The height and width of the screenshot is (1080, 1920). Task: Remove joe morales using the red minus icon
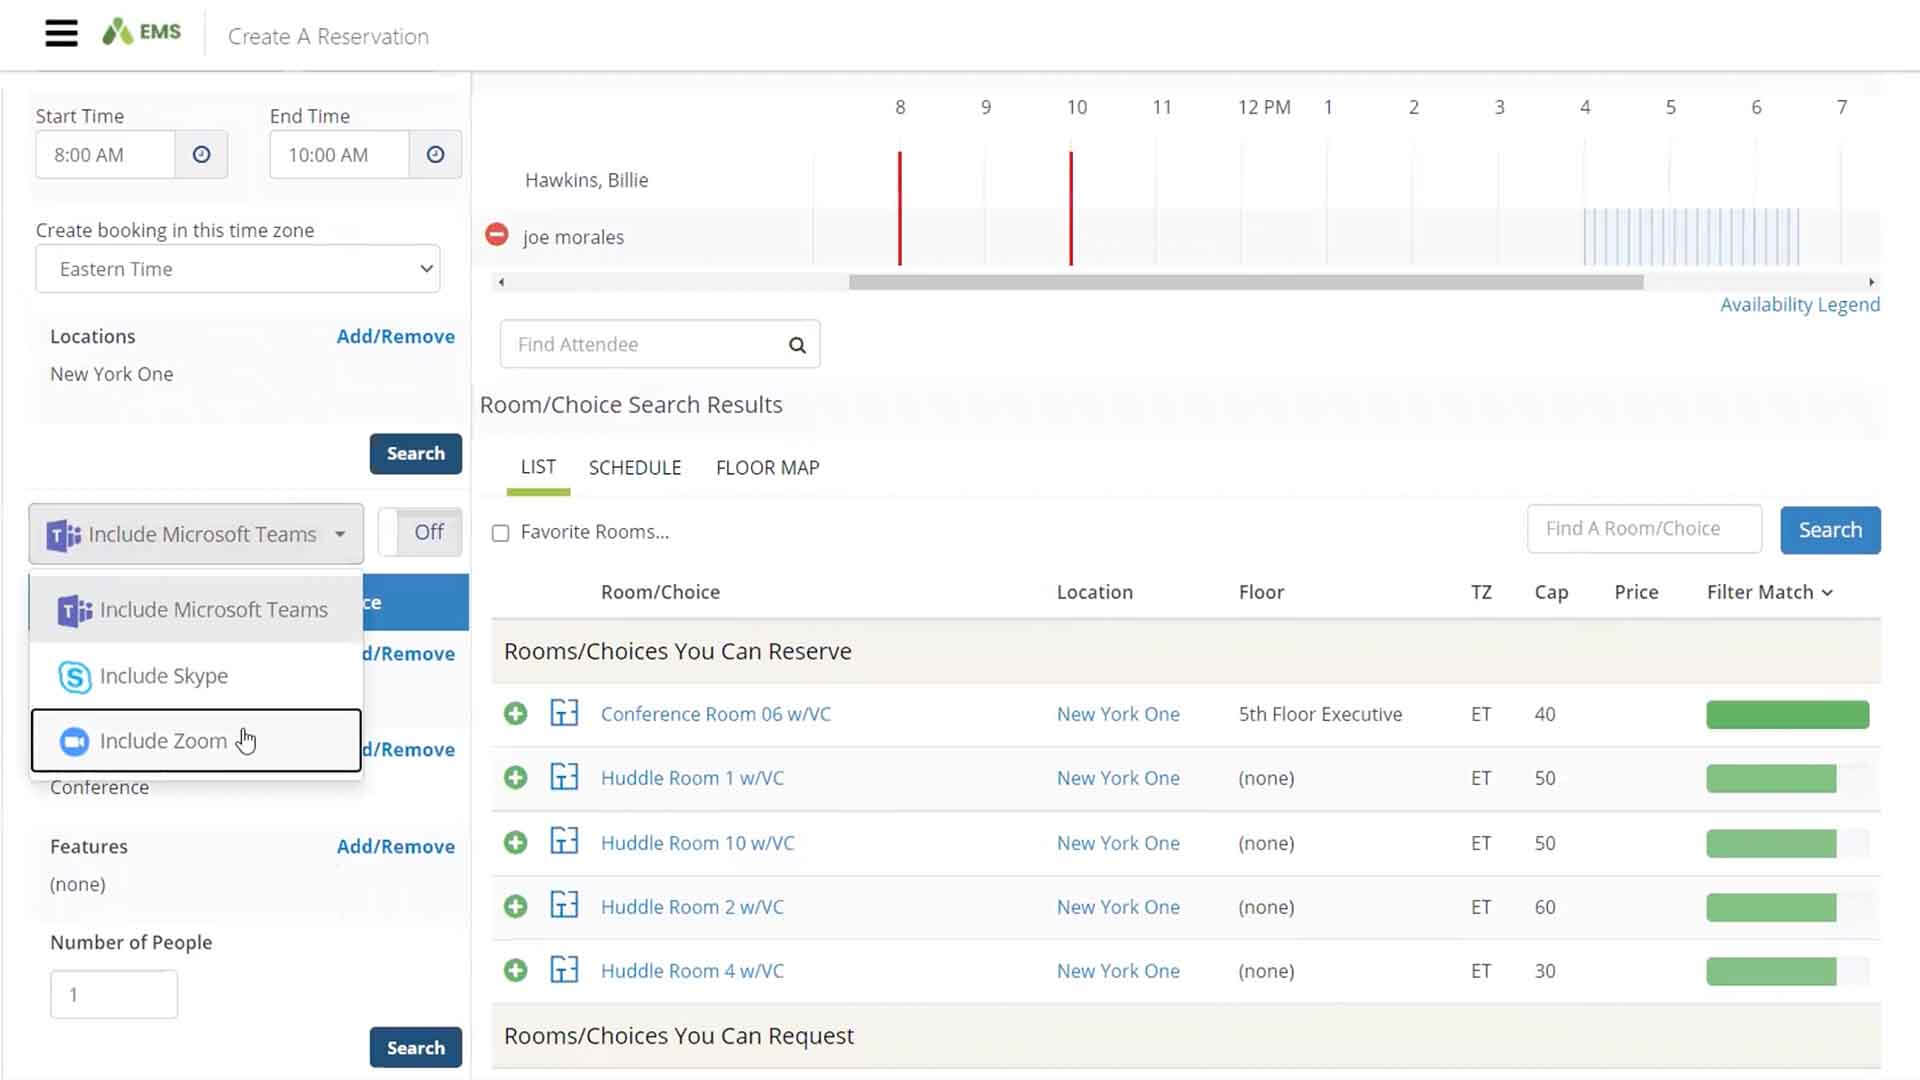pyautogui.click(x=497, y=234)
